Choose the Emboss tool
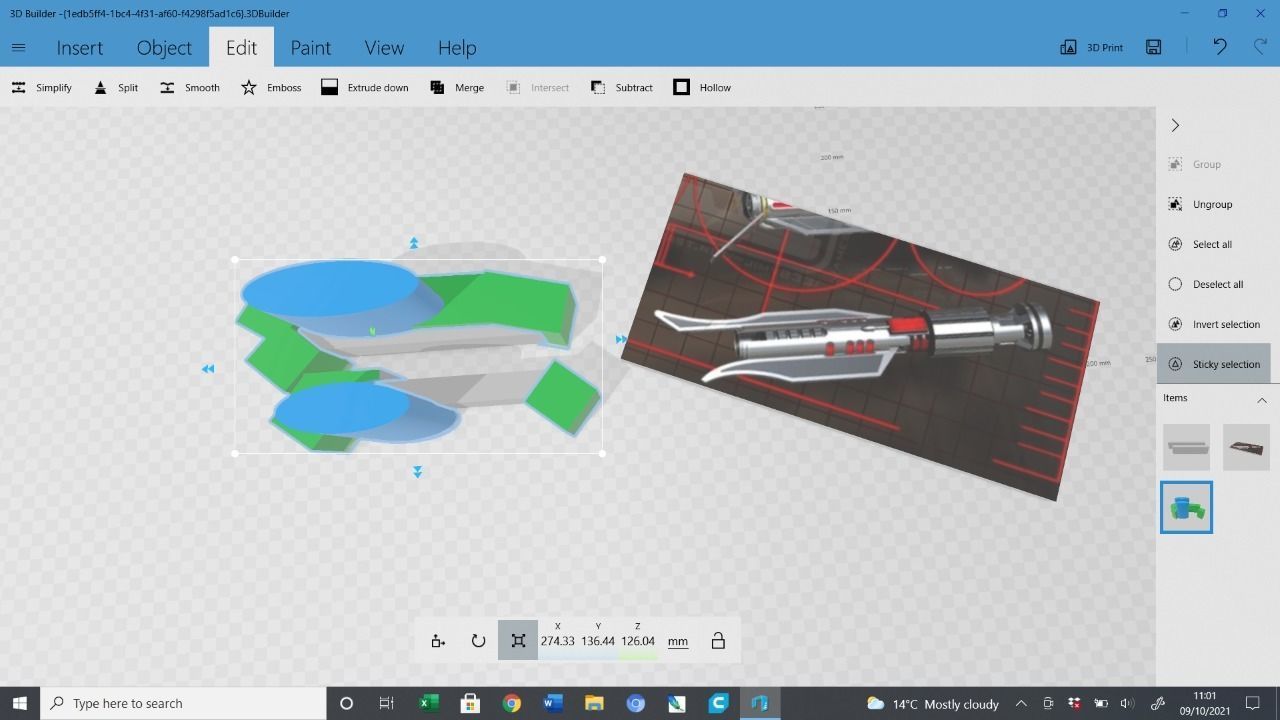Image resolution: width=1280 pixels, height=720 pixels. point(271,87)
